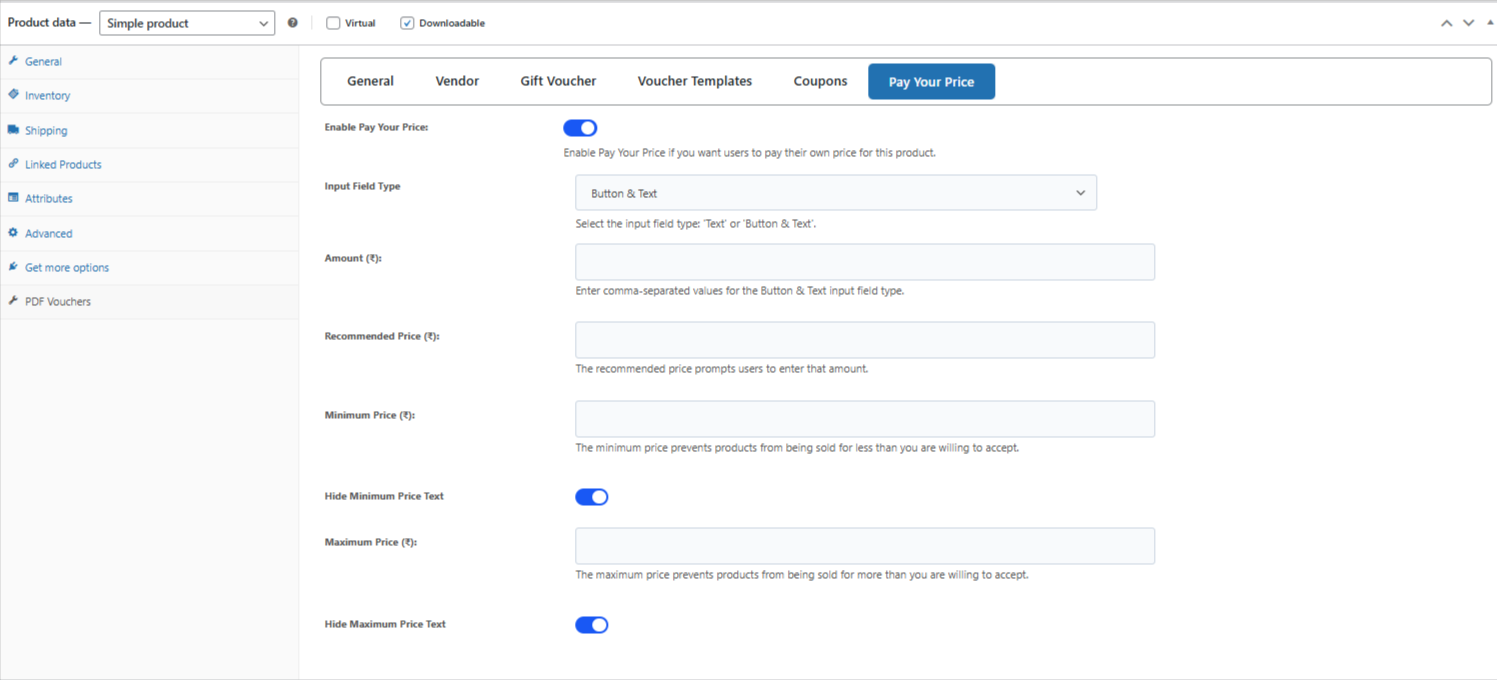The height and width of the screenshot is (680, 1497).
Task: Focus the Amount input field
Action: tap(865, 262)
